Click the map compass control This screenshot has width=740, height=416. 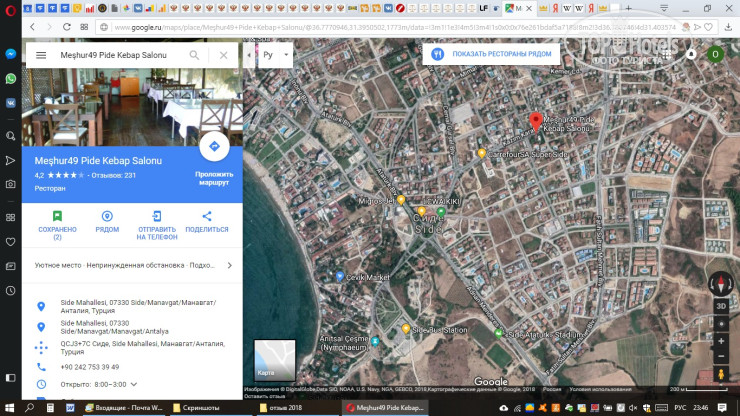721,284
